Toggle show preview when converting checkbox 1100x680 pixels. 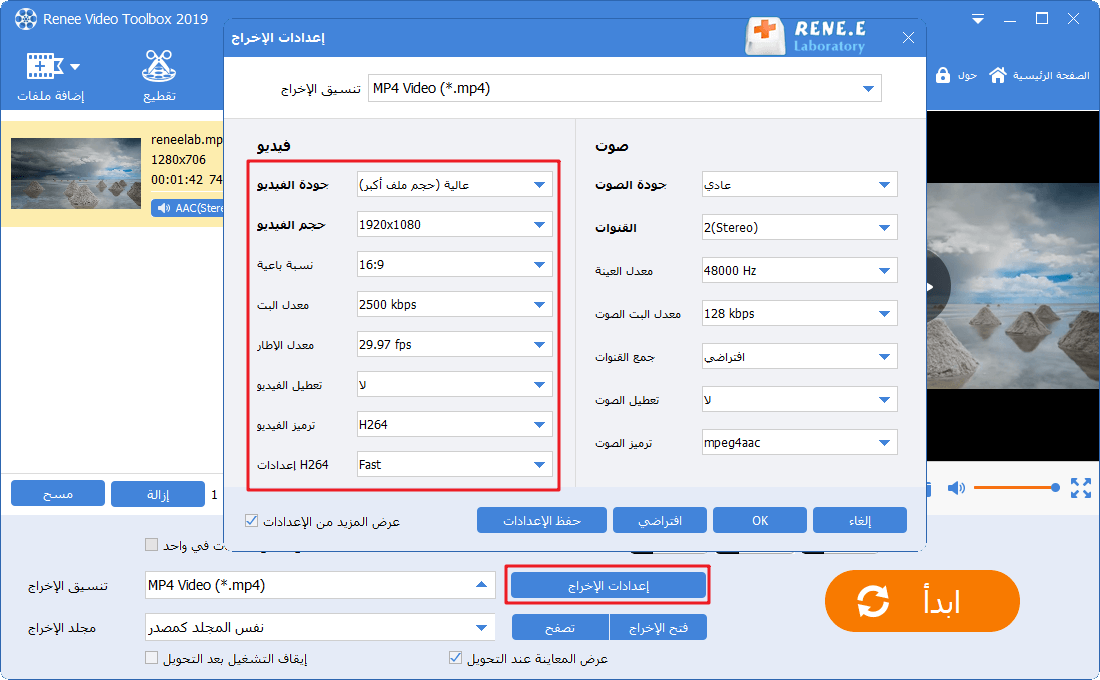pyautogui.click(x=455, y=658)
